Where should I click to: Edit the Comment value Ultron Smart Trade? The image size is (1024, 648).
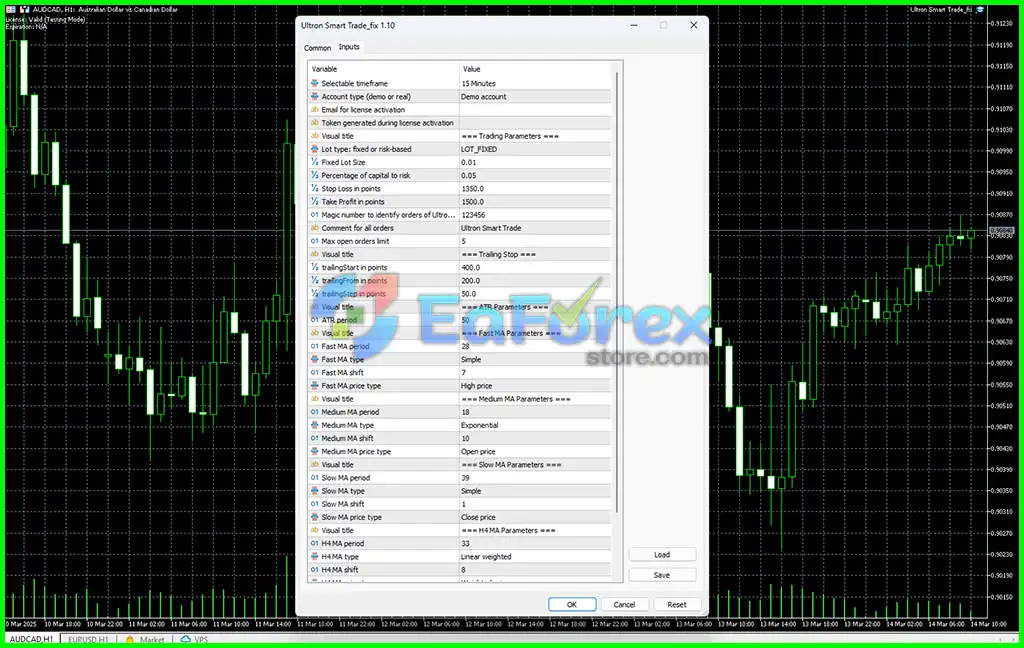coord(536,228)
